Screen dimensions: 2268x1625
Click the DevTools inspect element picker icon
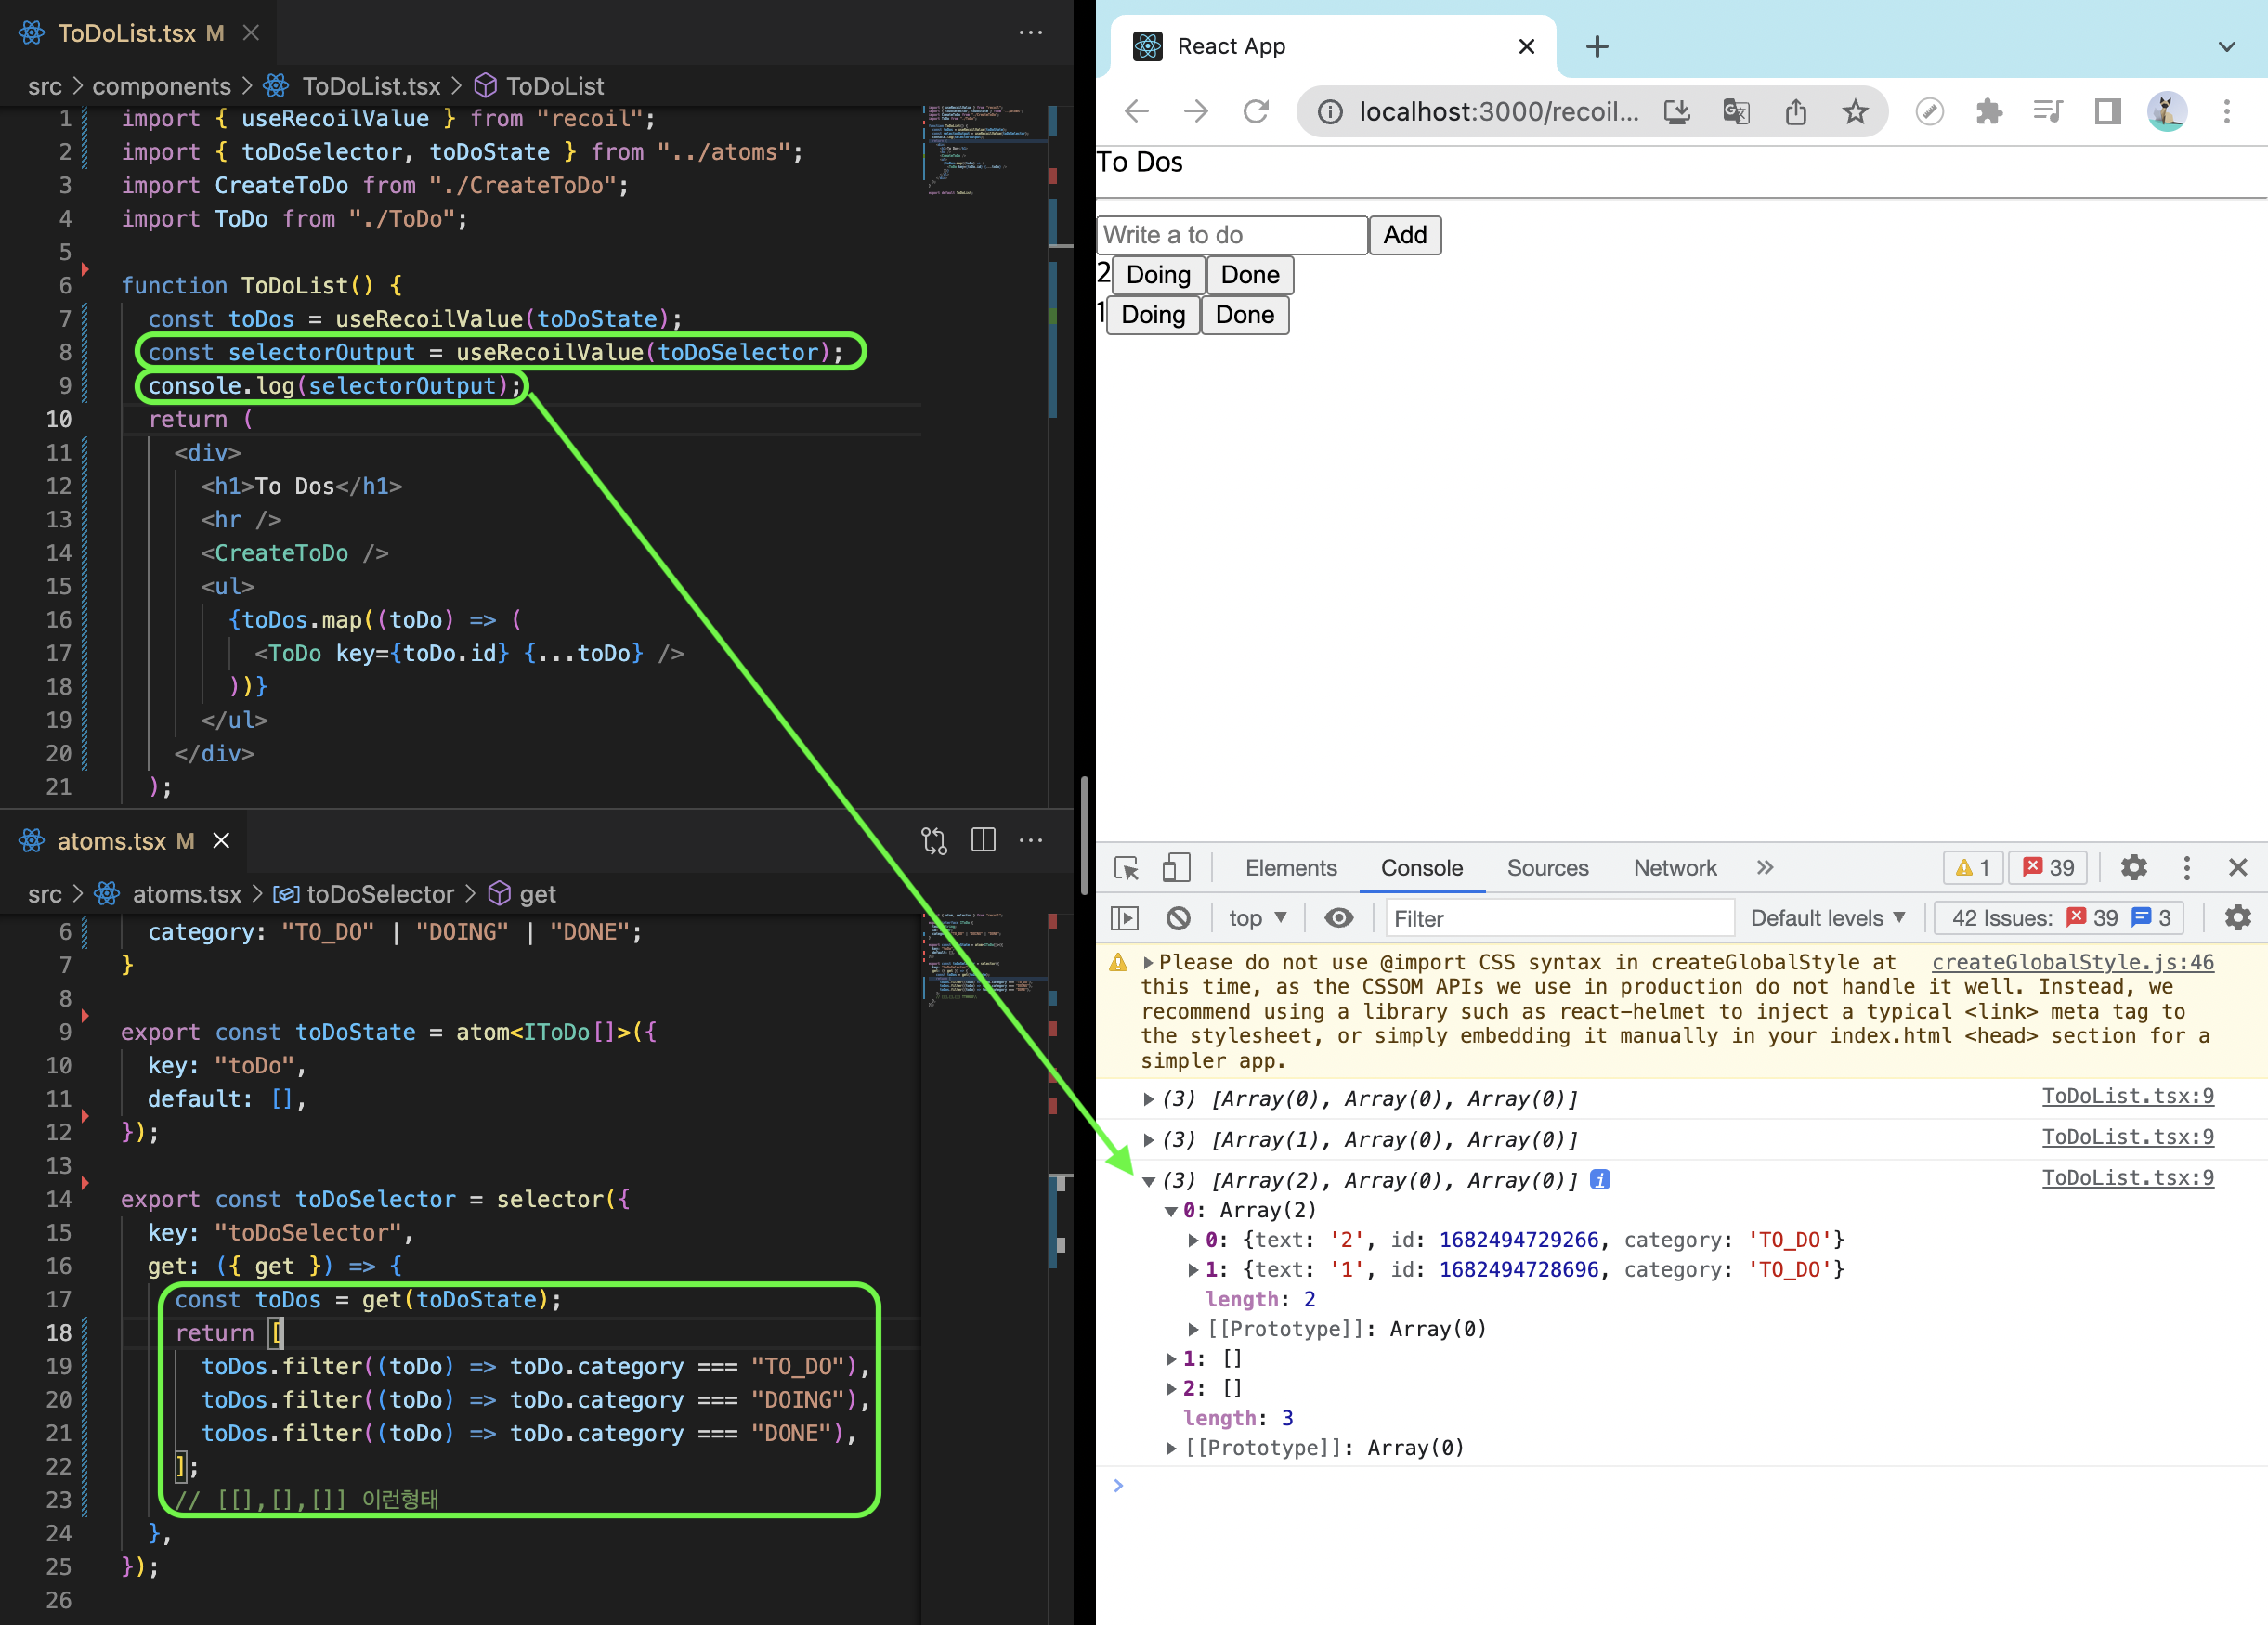(x=1126, y=868)
